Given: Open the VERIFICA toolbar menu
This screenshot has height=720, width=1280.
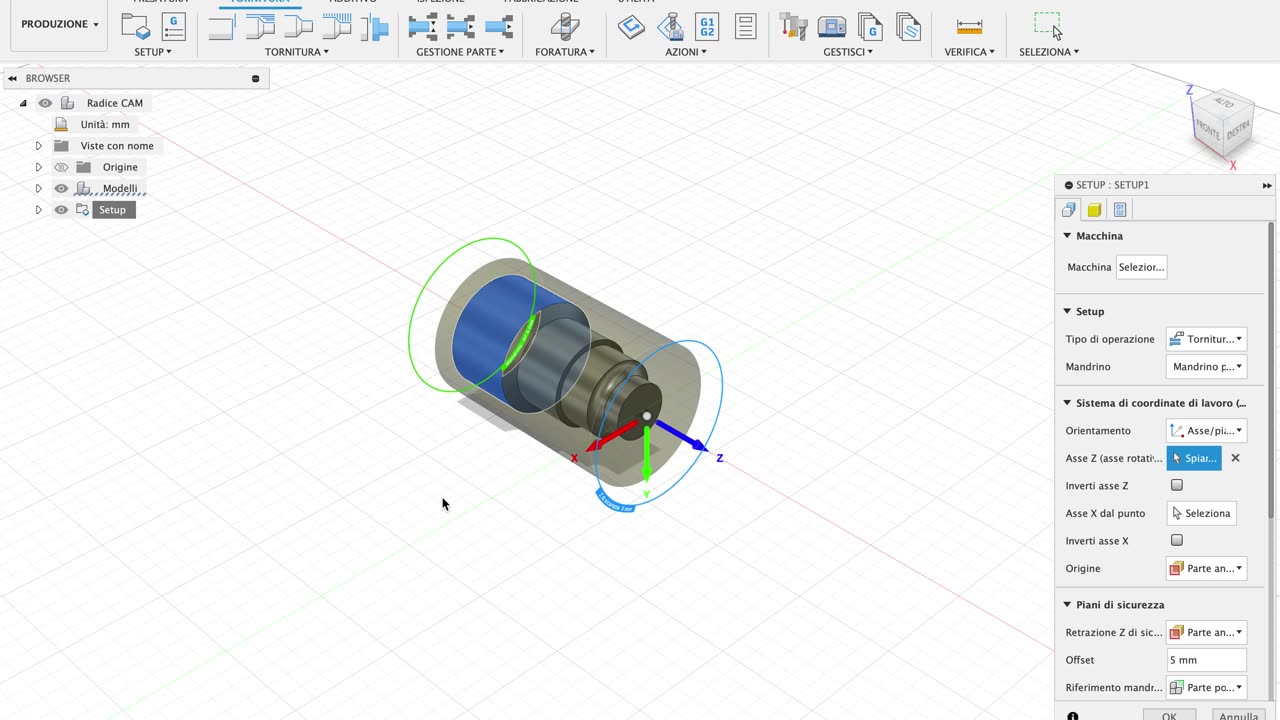Looking at the screenshot, I should 969,52.
